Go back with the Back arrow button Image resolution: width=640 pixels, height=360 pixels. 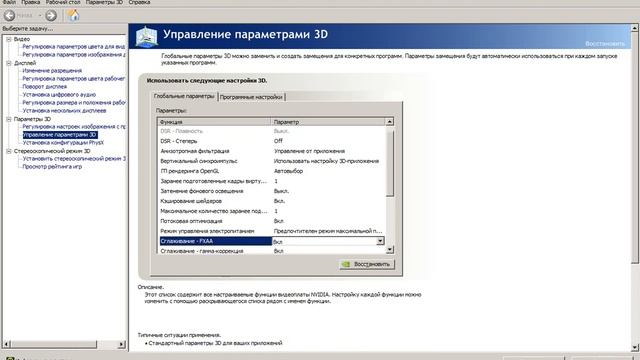point(9,16)
